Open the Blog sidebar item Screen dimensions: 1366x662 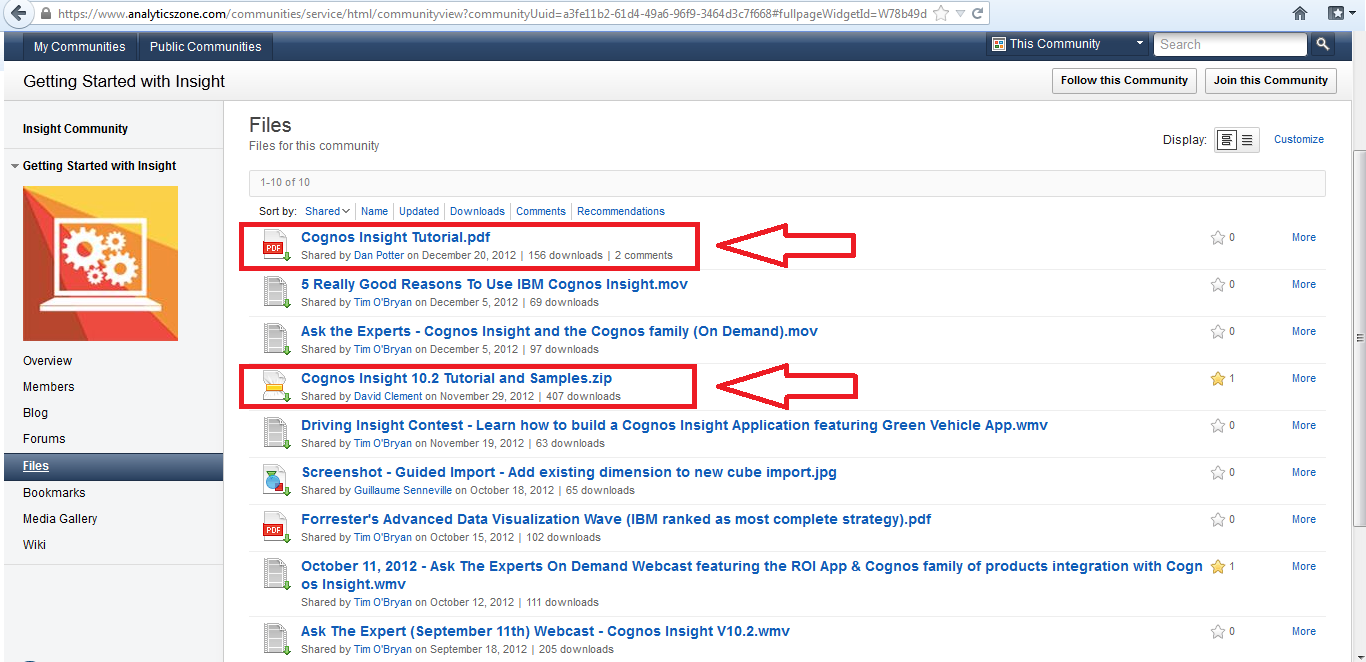(35, 413)
